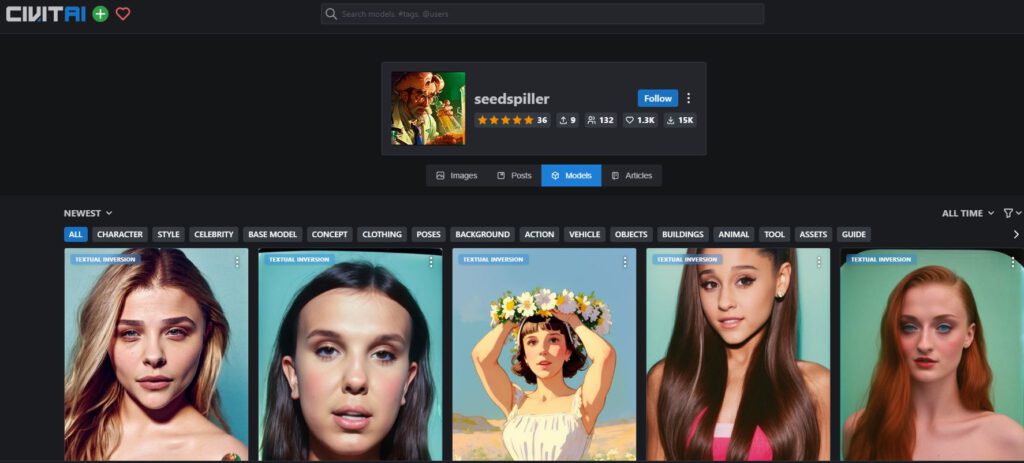Open the ALL TIME period dropdown

pyautogui.click(x=967, y=213)
